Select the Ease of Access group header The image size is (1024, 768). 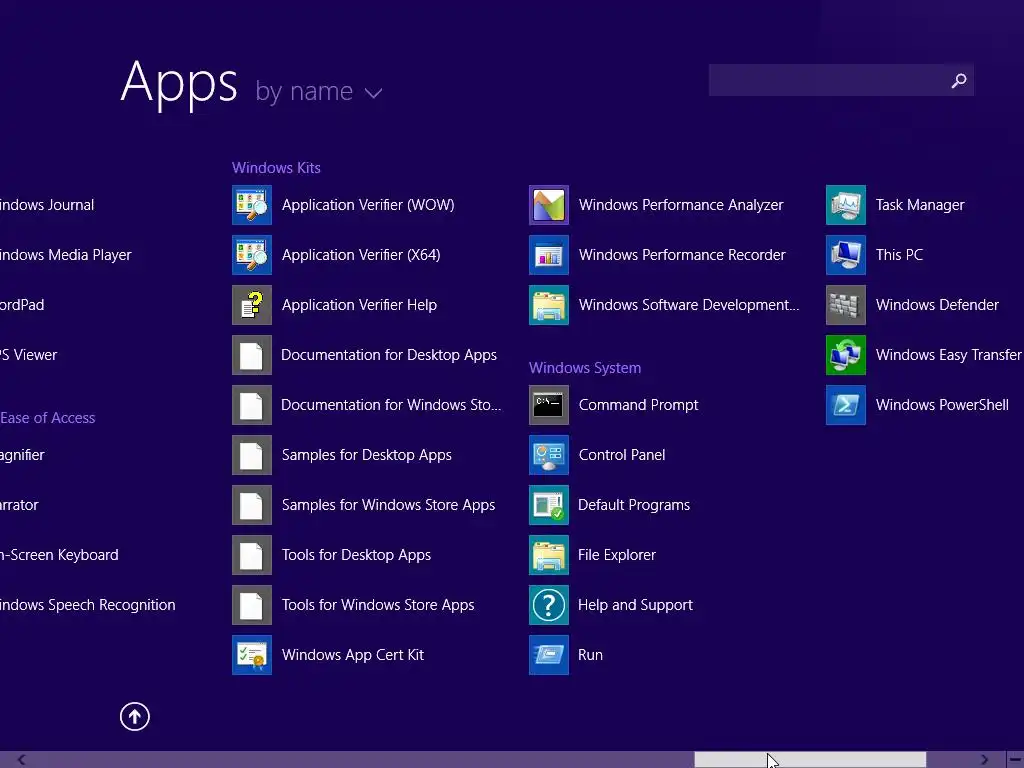click(x=48, y=418)
